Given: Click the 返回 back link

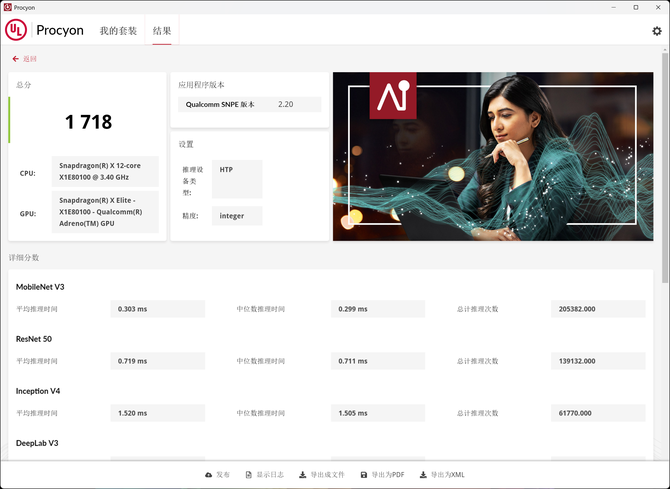Looking at the screenshot, I should pos(30,59).
